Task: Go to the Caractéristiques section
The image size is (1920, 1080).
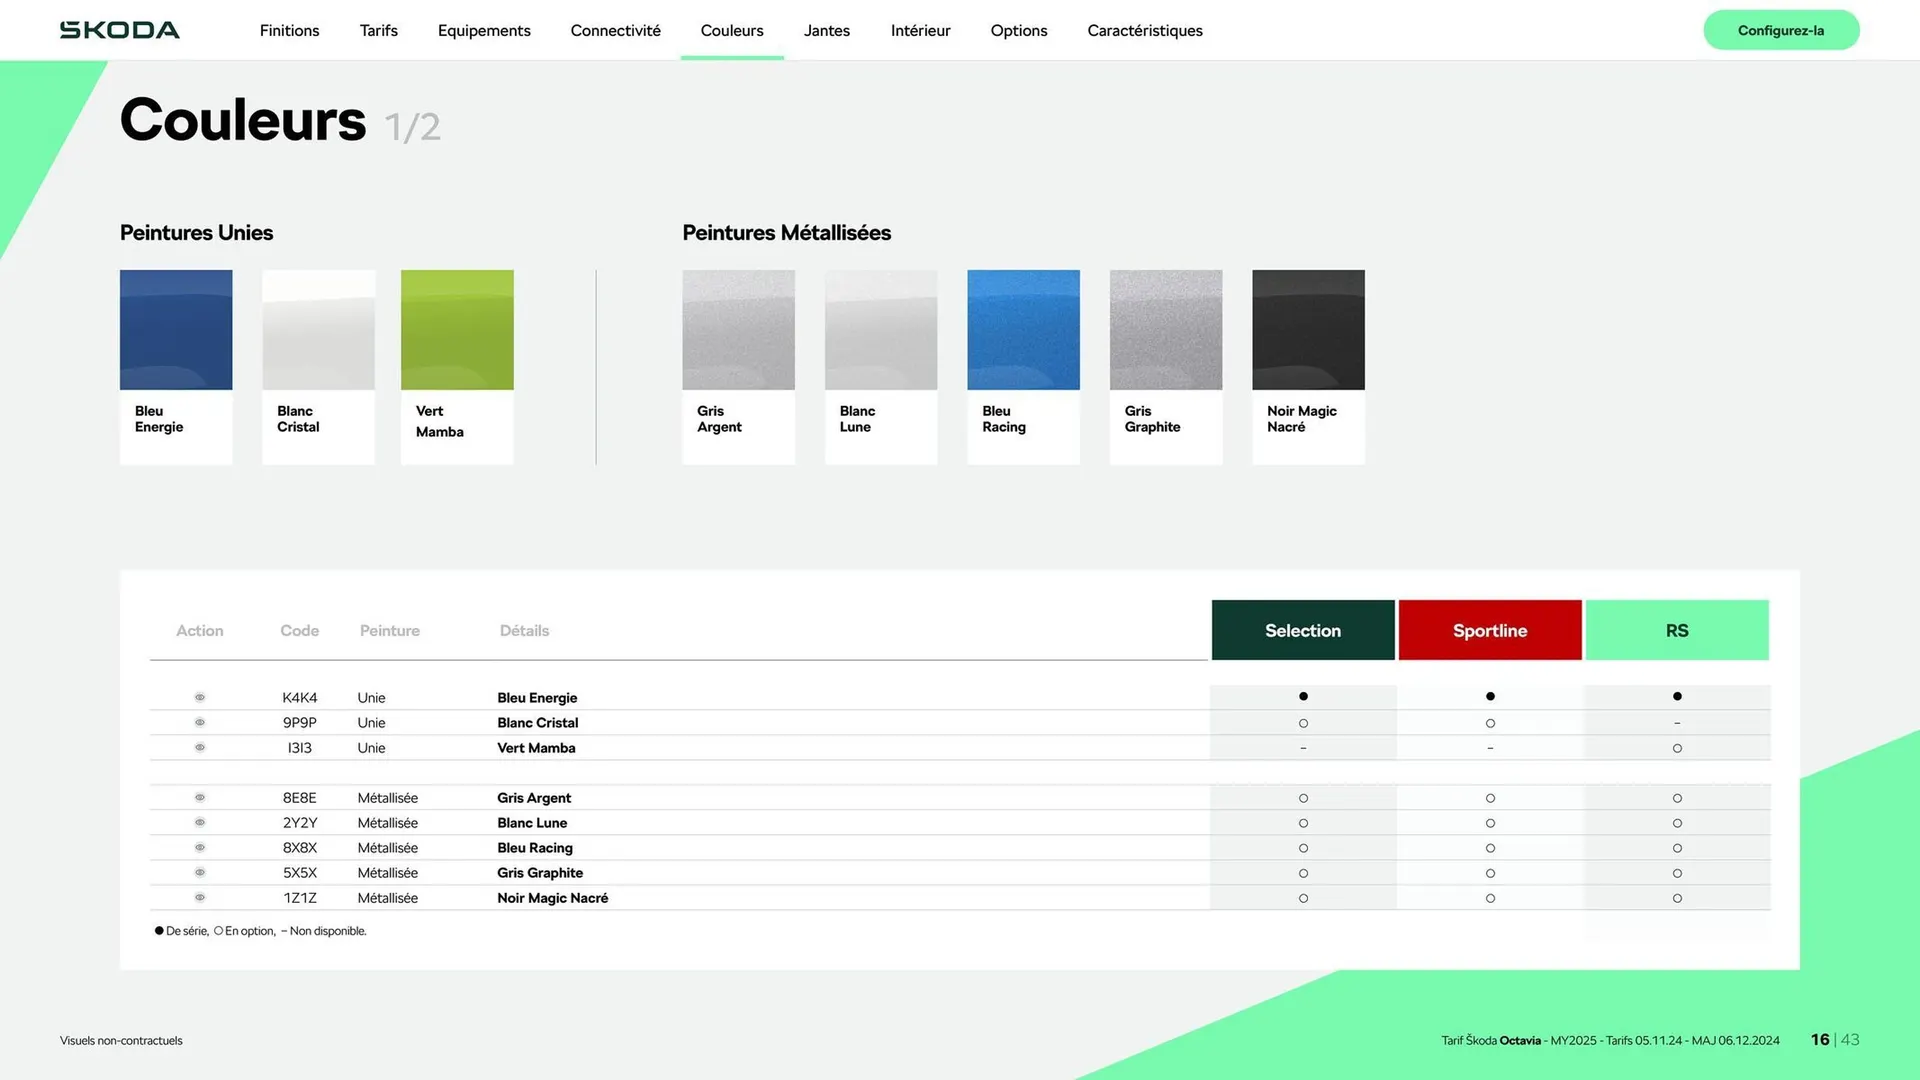Action: [x=1144, y=30]
